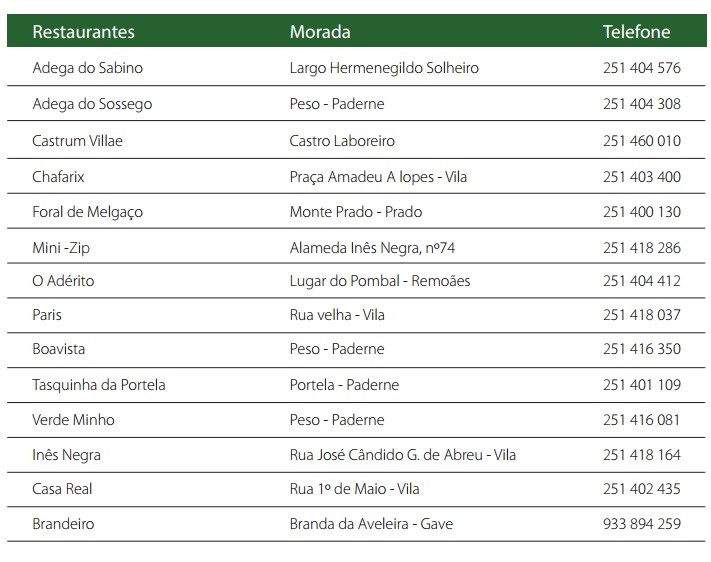Screen dimensions: 711x562
Task: Click phone number 251 404 576
Action: [x=642, y=68]
